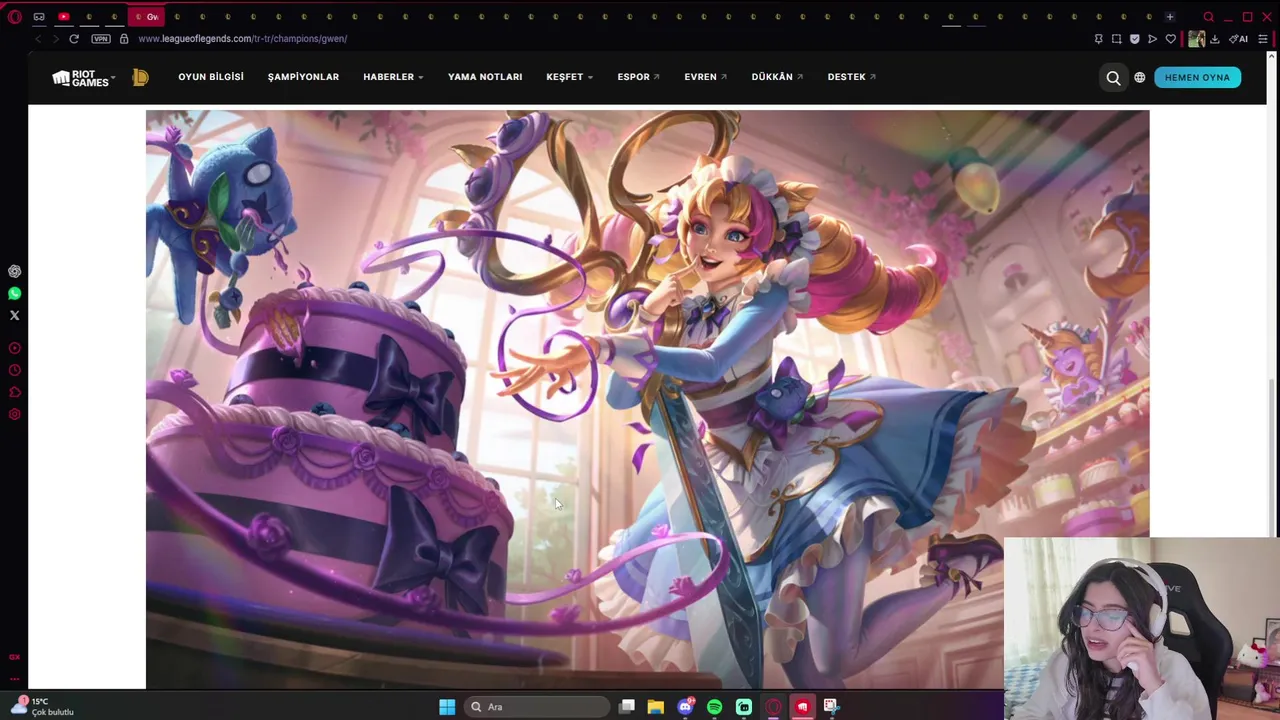The image size is (1280, 720).
Task: Click the Gwen Cafe Cuties splash image
Action: click(647, 399)
